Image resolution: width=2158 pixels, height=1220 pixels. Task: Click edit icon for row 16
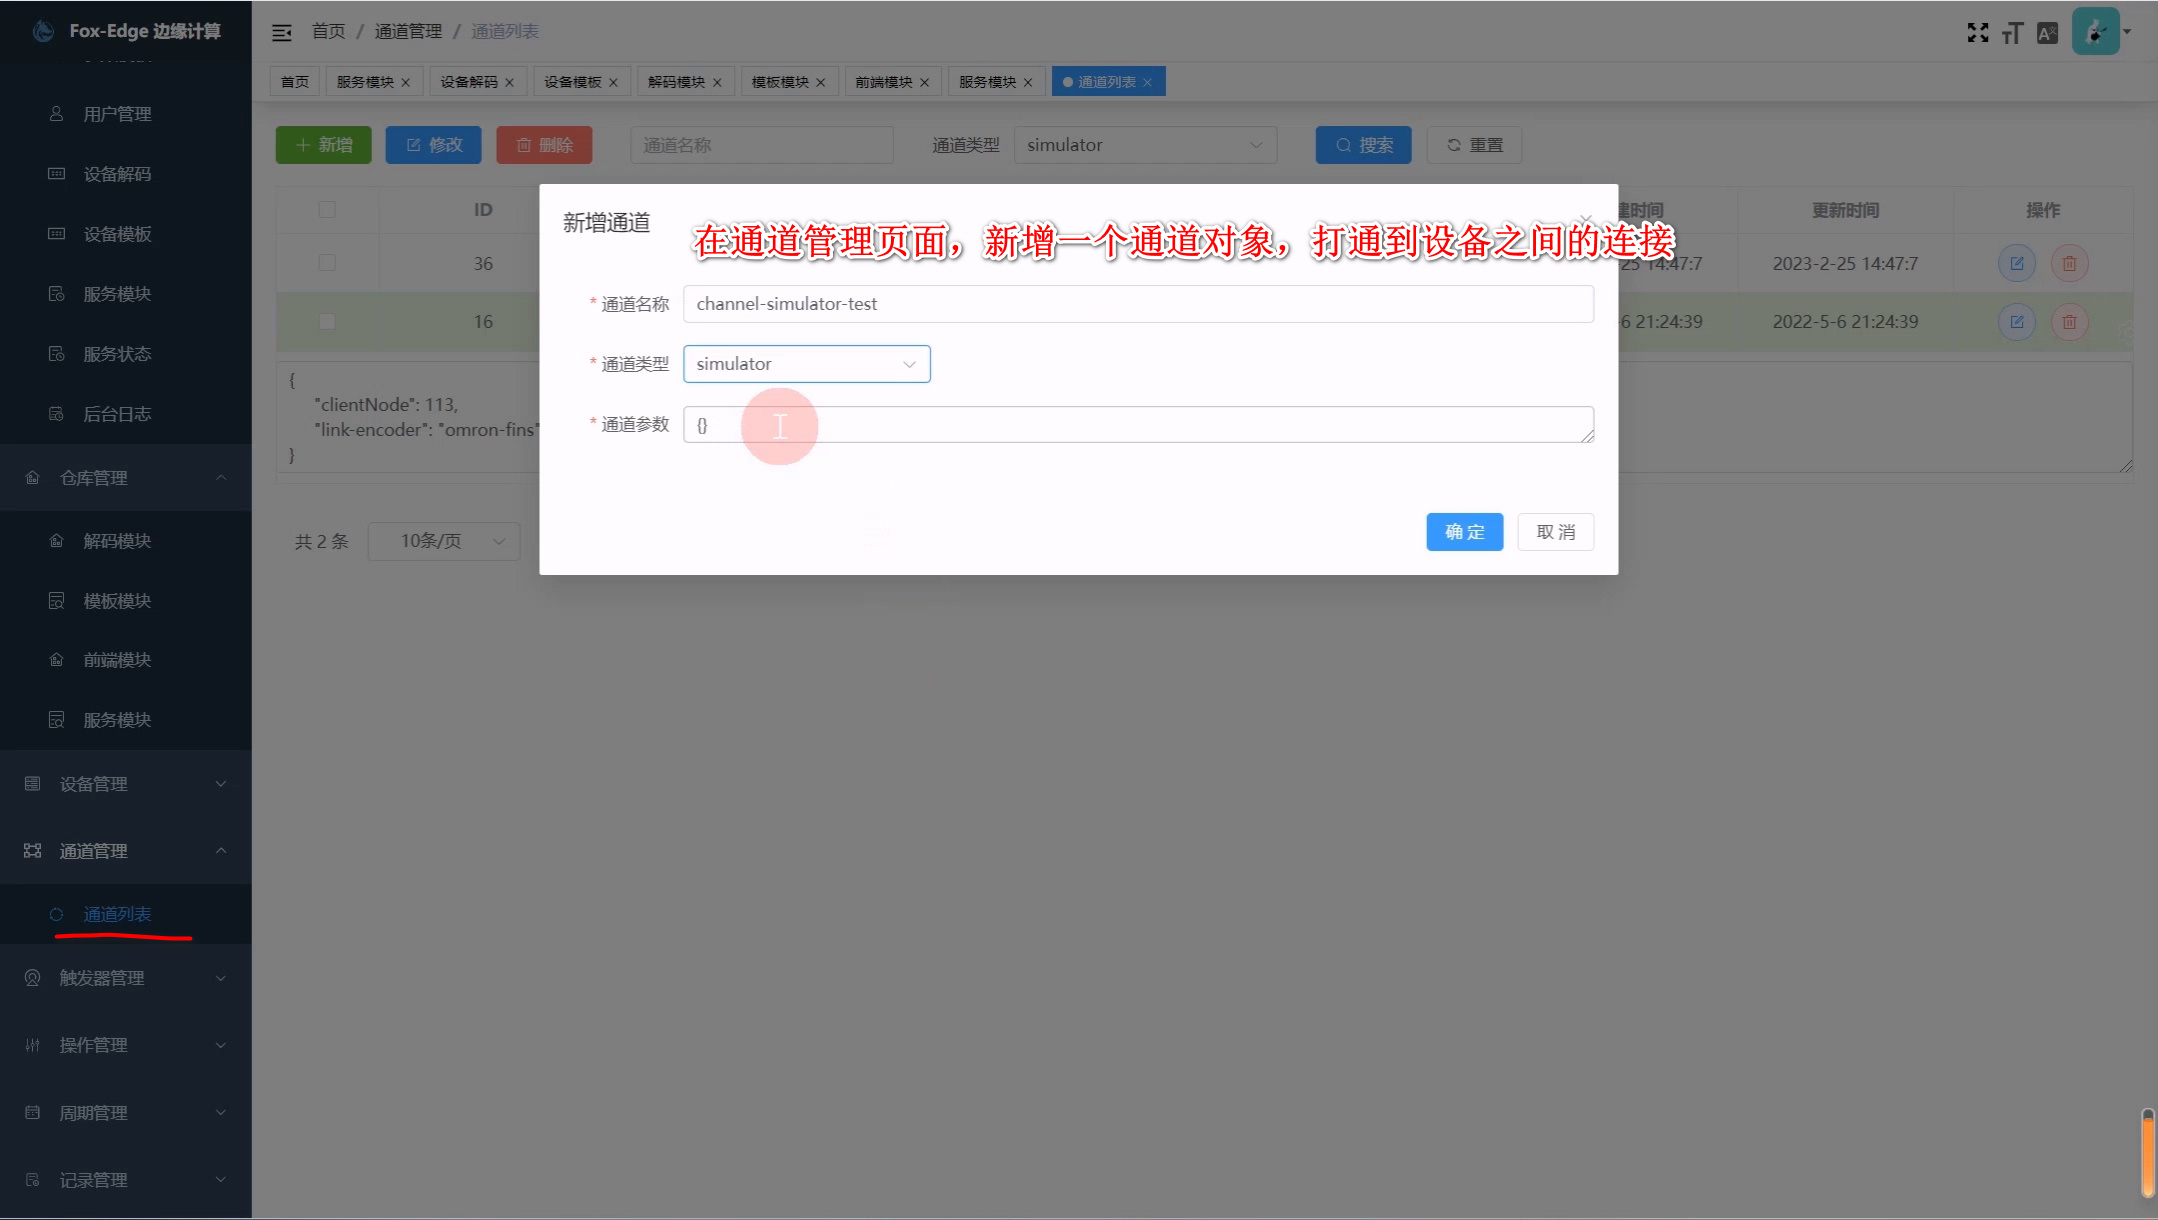click(2017, 322)
